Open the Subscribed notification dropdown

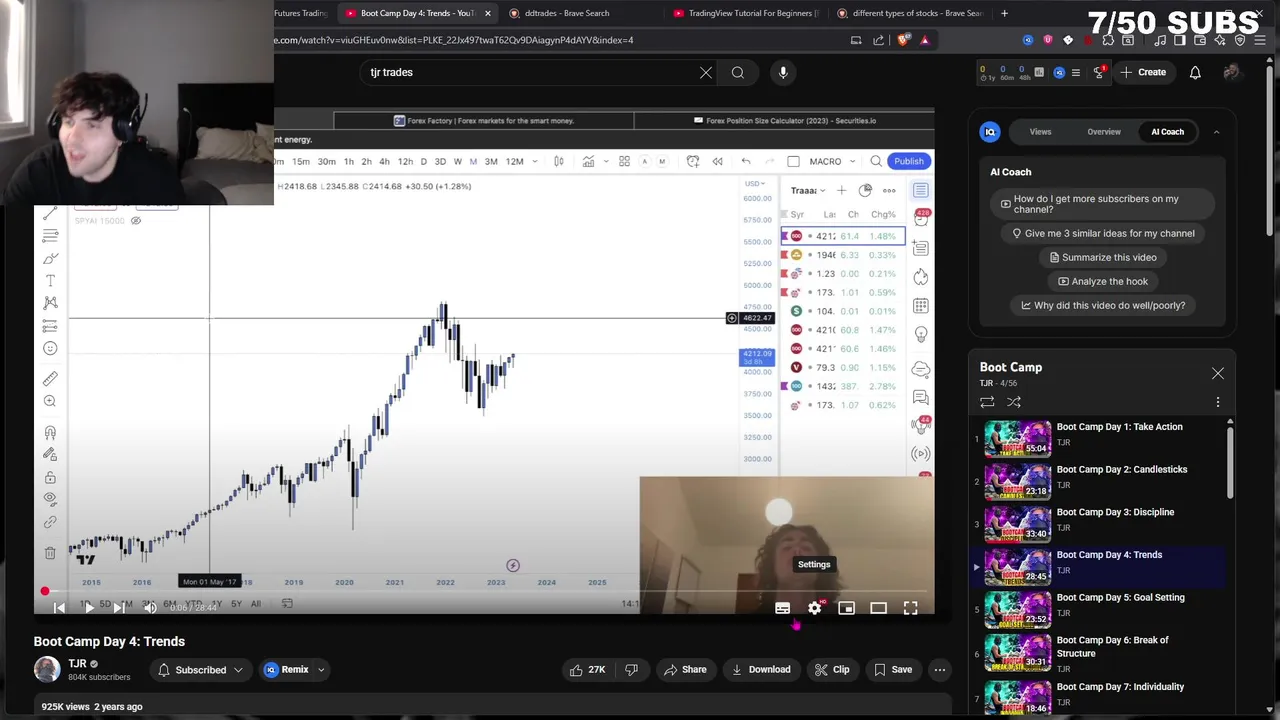point(200,670)
